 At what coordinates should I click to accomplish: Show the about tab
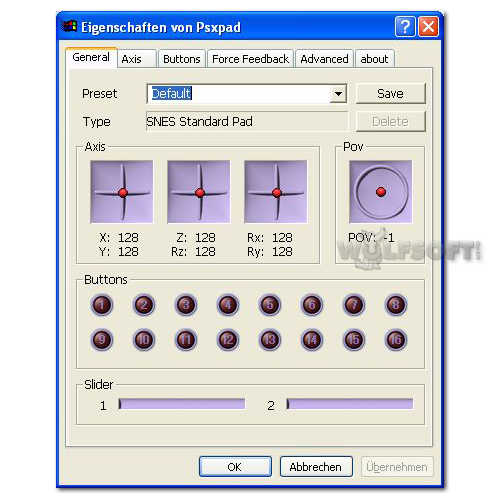pyautogui.click(x=375, y=59)
